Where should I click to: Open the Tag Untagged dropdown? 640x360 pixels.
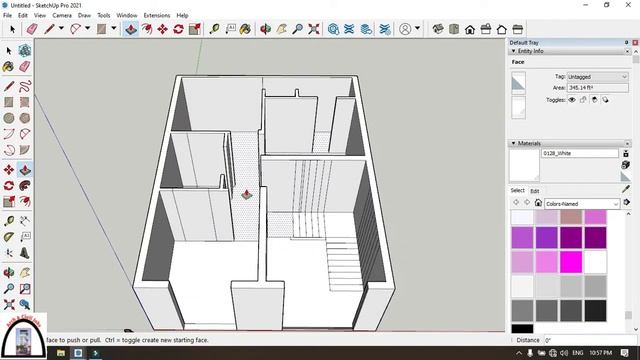[x=598, y=77]
